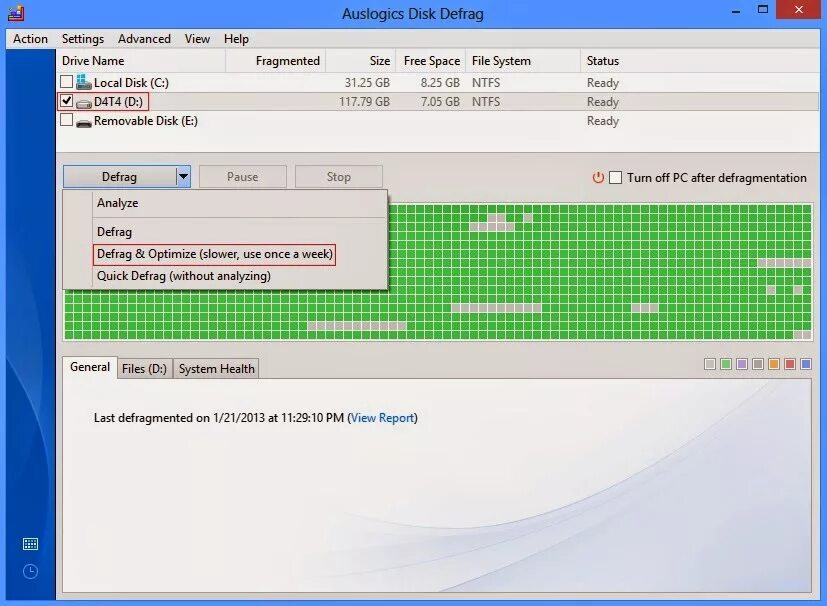This screenshot has width=827, height=606.
Task: Select Quick Defrag (without analyzing)
Action: pyautogui.click(x=184, y=276)
